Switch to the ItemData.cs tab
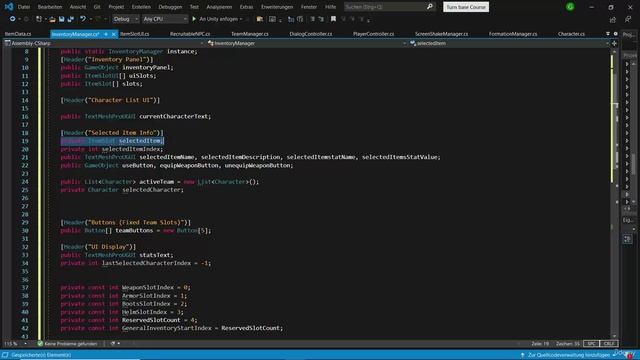640x360 pixels. [18, 34]
